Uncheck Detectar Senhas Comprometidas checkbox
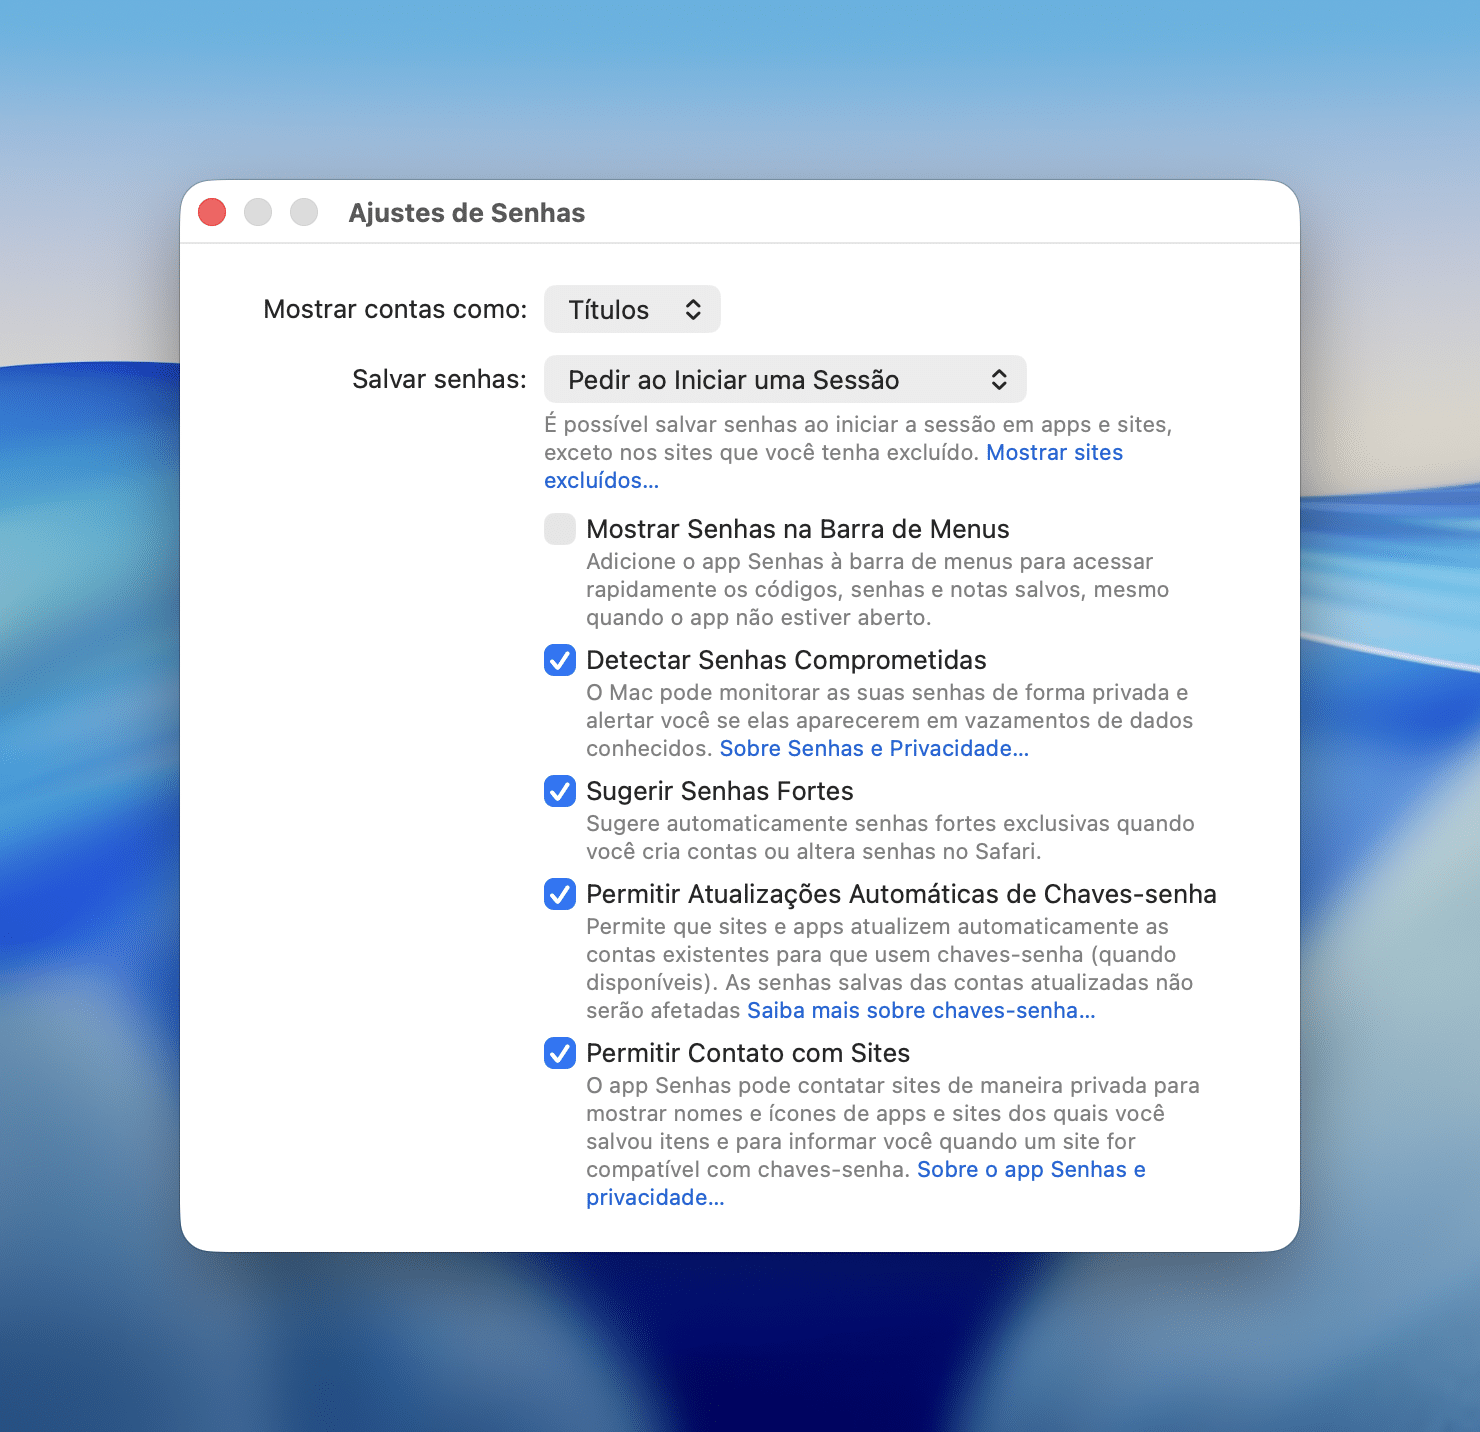Image resolution: width=1480 pixels, height=1432 pixels. (560, 660)
